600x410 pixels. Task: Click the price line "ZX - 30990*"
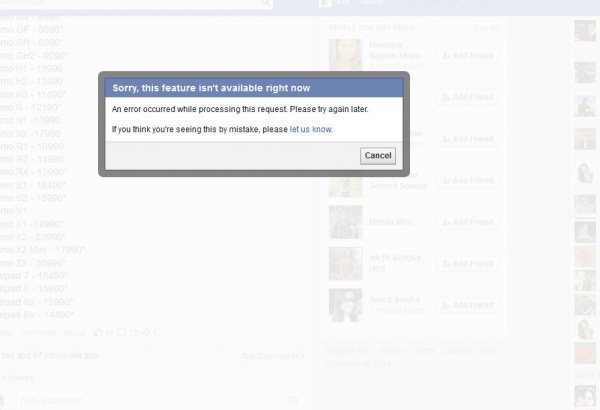click(x=33, y=263)
